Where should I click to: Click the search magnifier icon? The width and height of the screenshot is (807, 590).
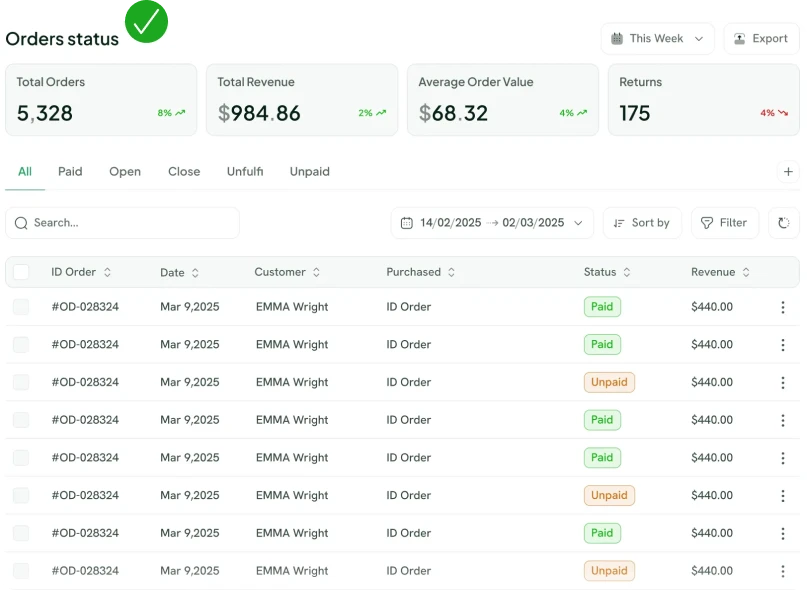coord(21,223)
